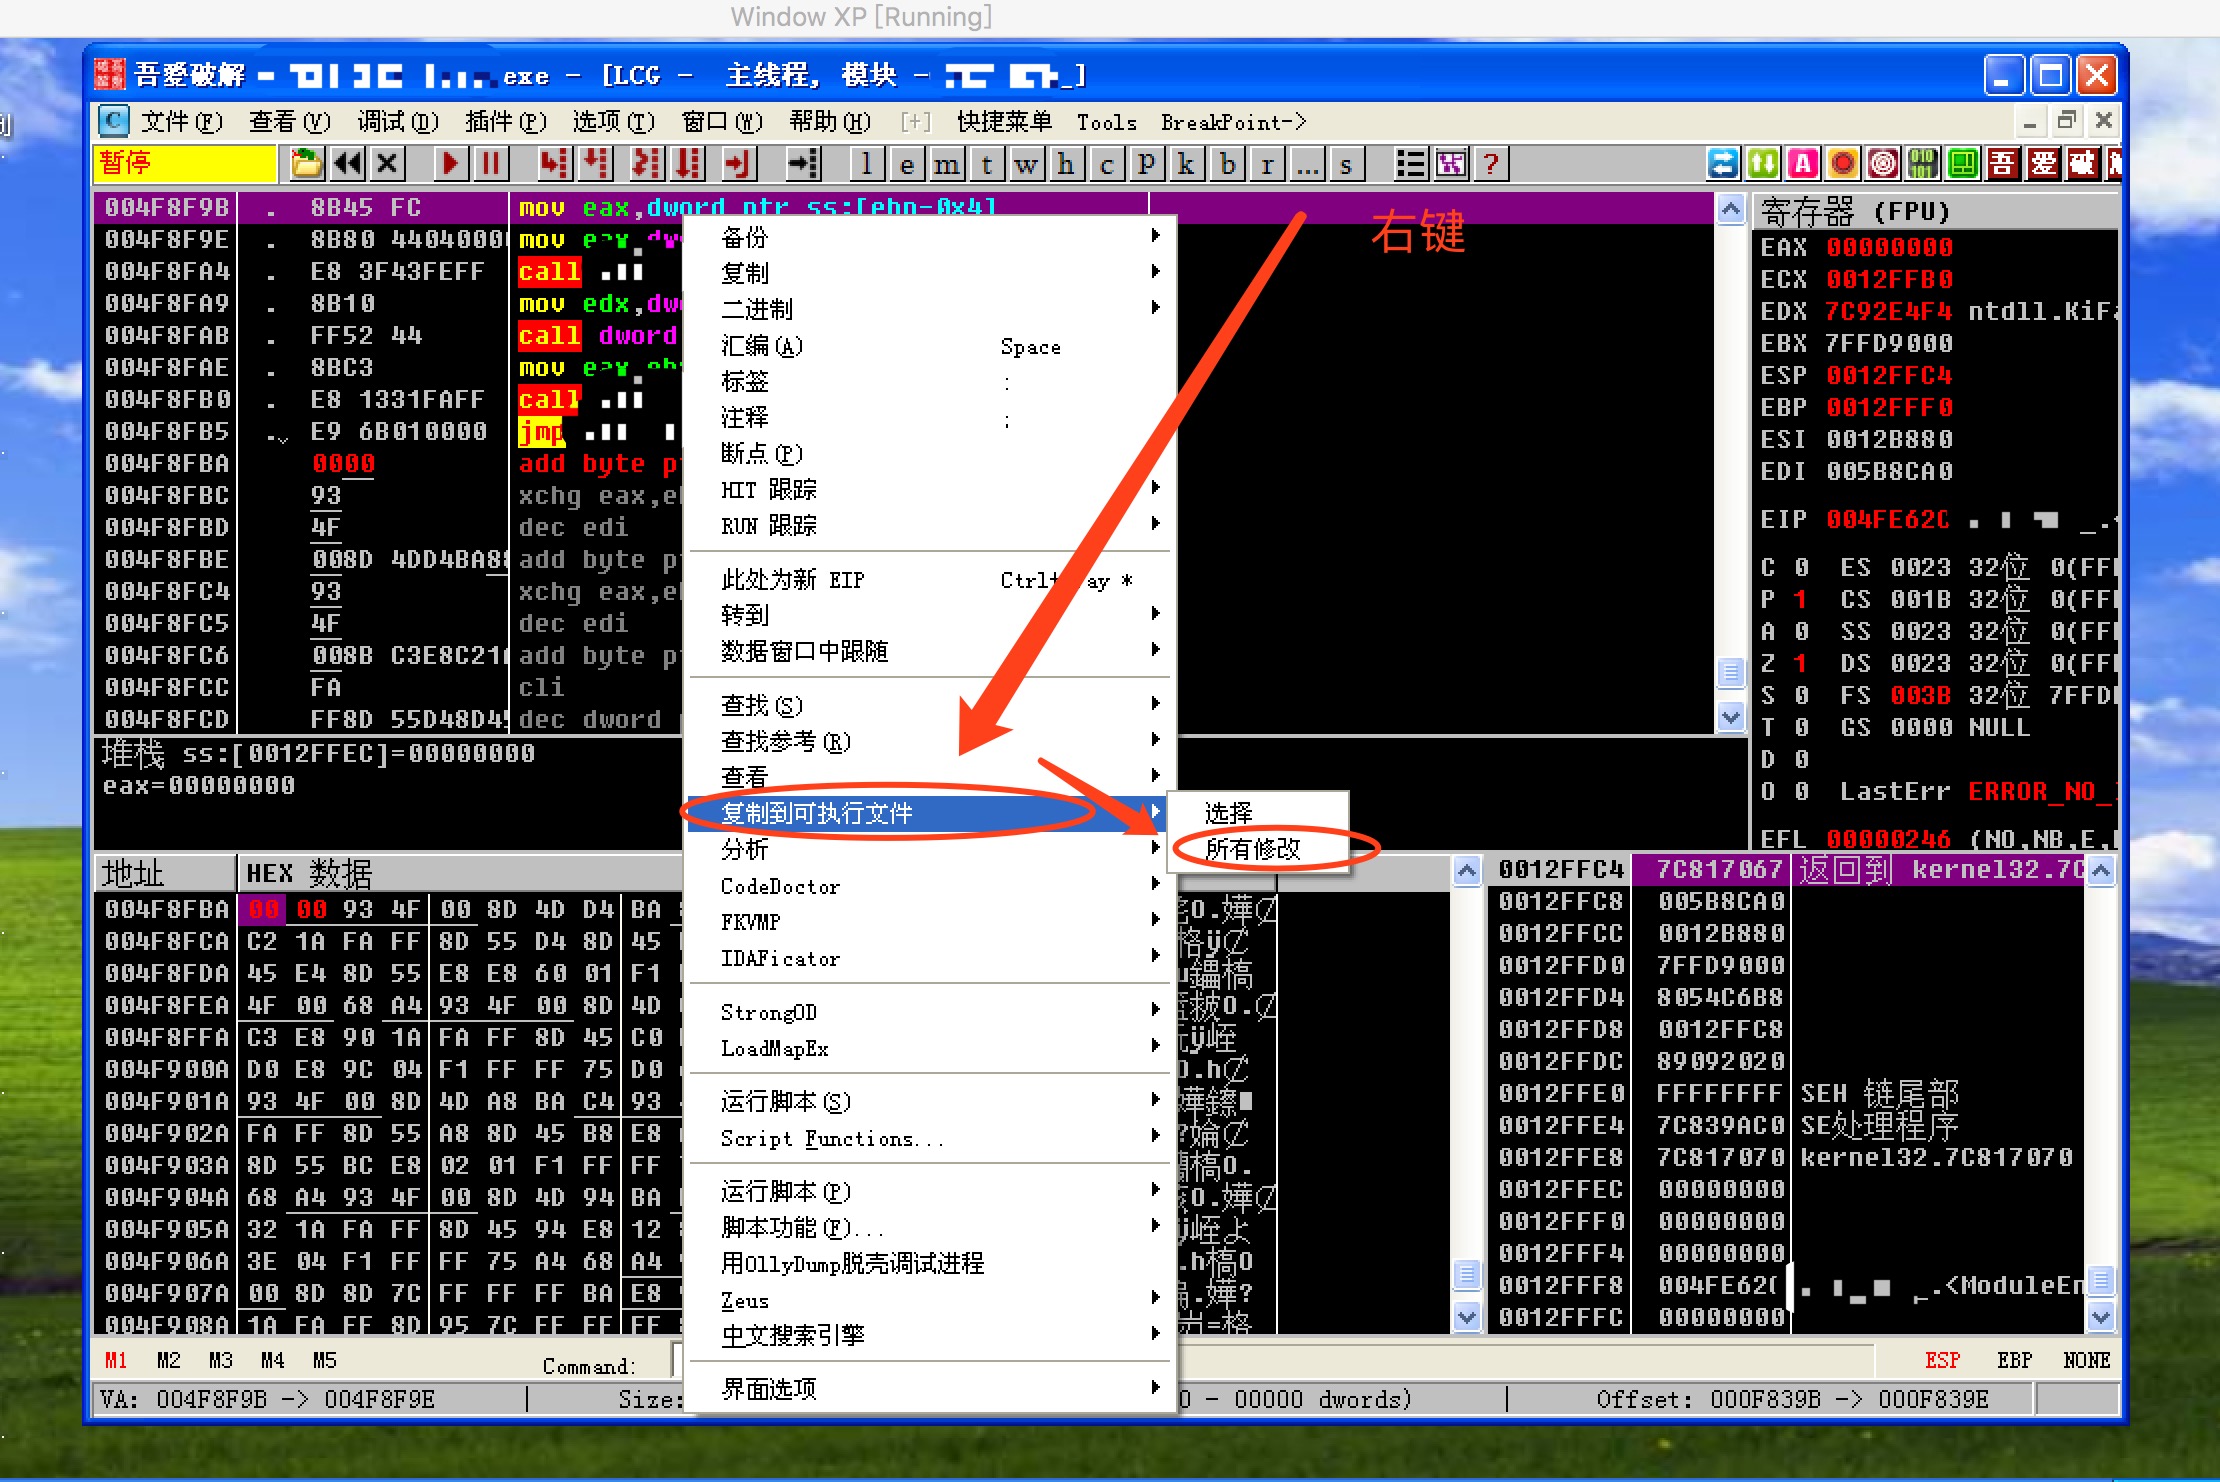Open the 文件(F) menu
The height and width of the screenshot is (1482, 2220).
[181, 122]
